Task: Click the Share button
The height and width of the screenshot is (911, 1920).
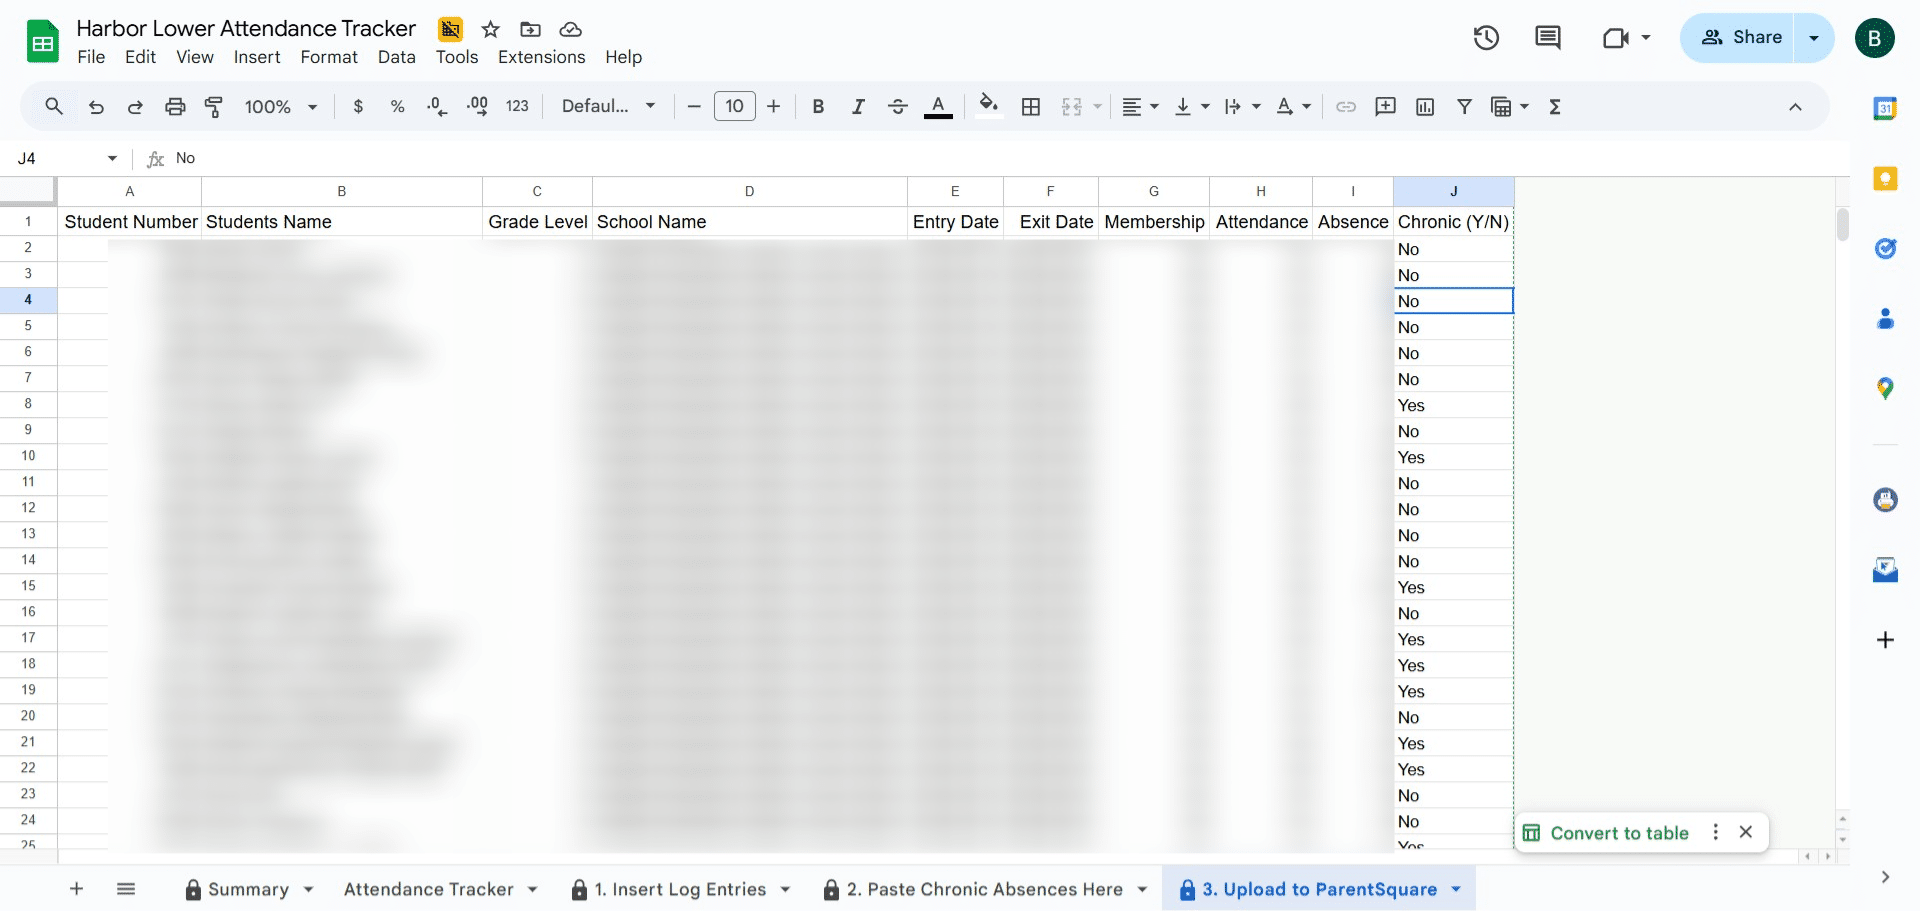Action: pyautogui.click(x=1742, y=38)
